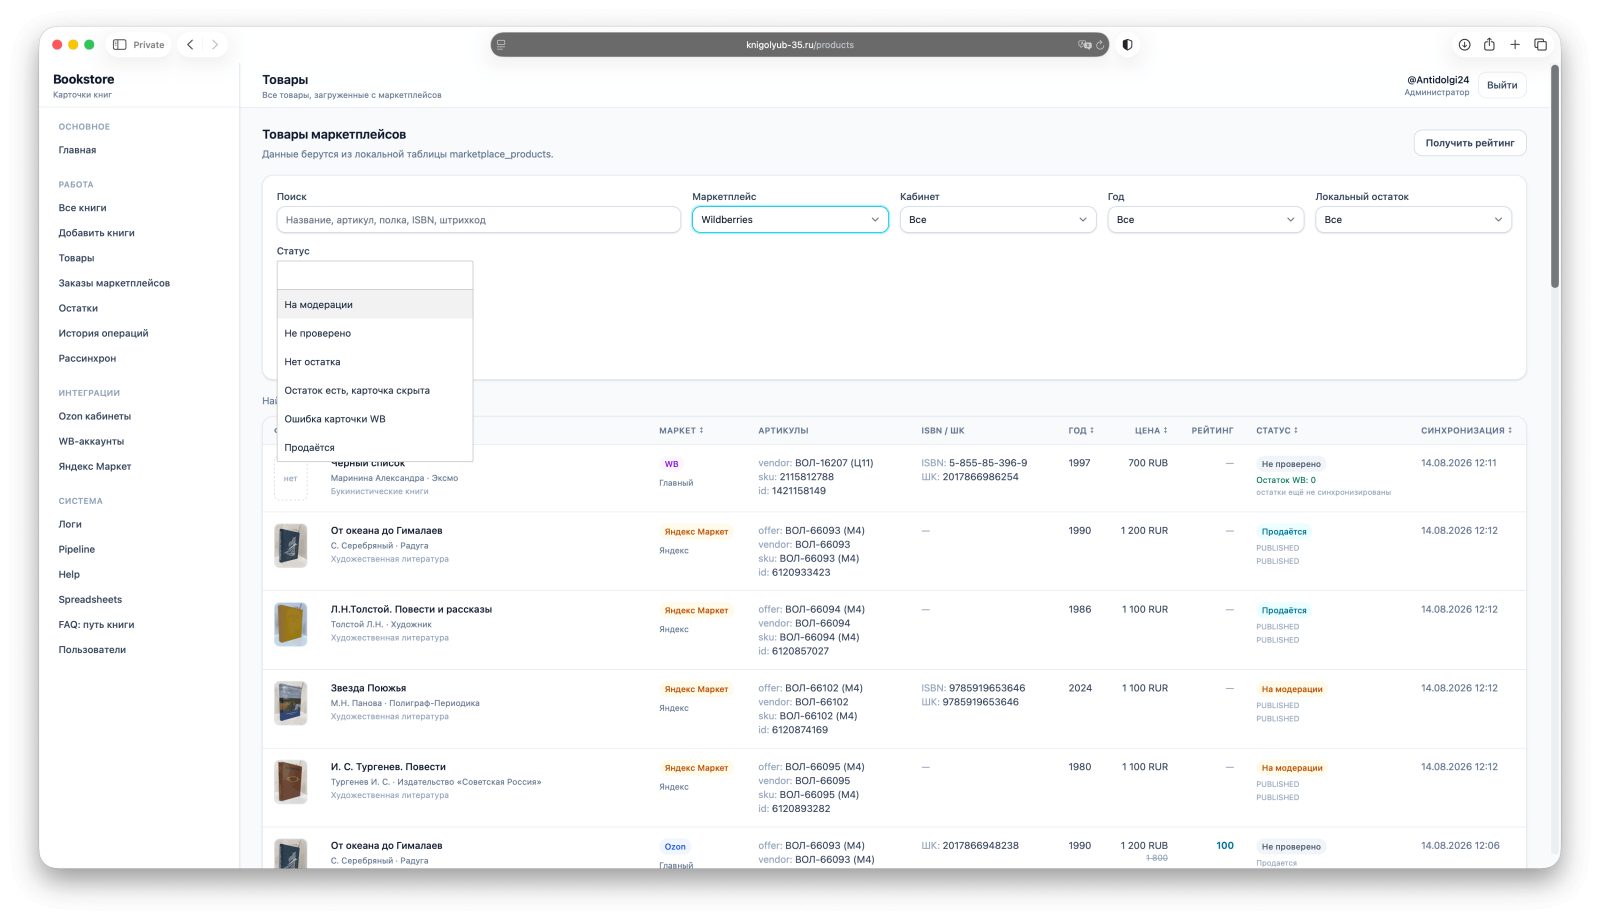Sort table by МАРКЕТ column
This screenshot has width=1600, height=920.
coord(681,431)
